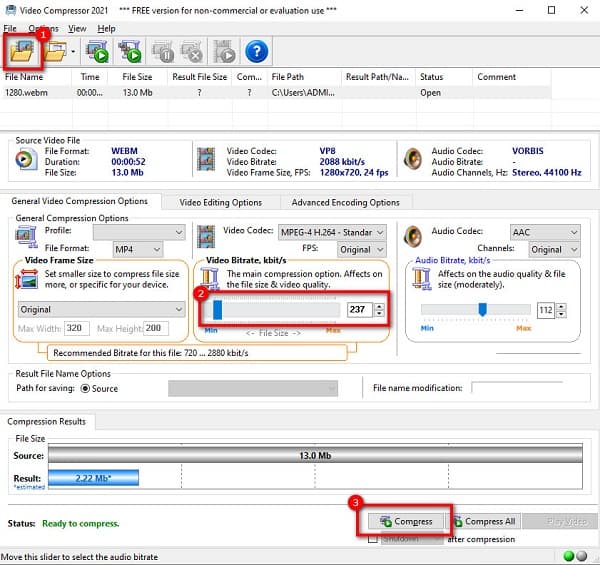Viewport: 600px width, 565px height.
Task: Expand the open-folder dropdown arrow in toolbar
Action: pyautogui.click(x=73, y=51)
